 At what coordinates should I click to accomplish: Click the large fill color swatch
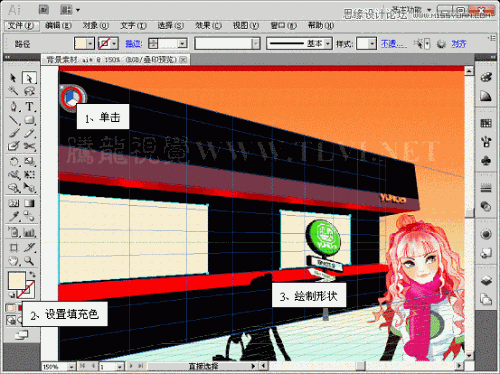coord(17,281)
